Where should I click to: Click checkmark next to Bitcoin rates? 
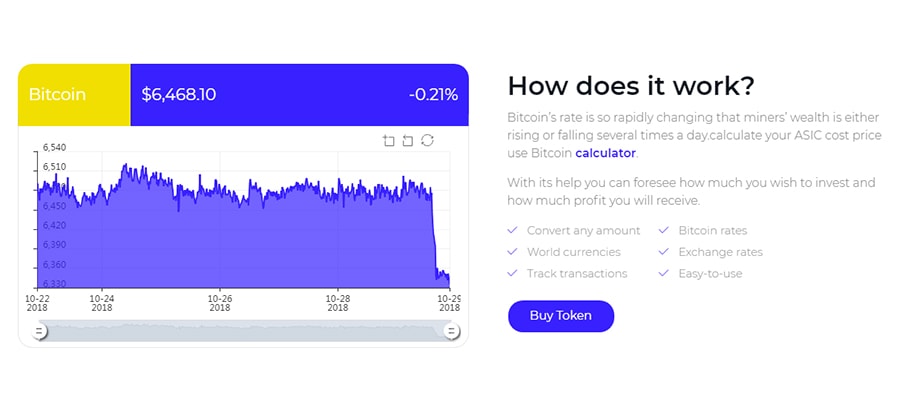point(664,230)
